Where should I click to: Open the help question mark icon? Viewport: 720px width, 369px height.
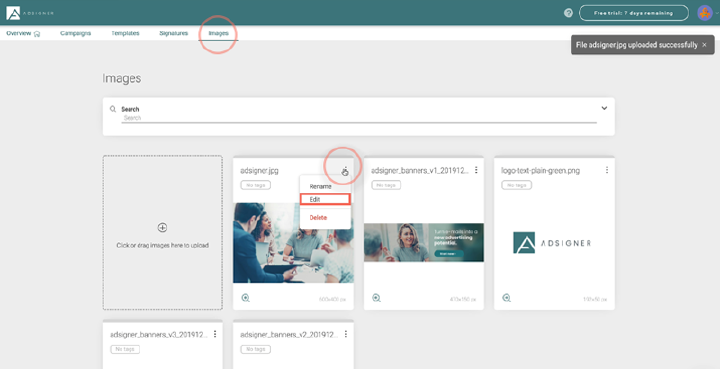tap(568, 13)
